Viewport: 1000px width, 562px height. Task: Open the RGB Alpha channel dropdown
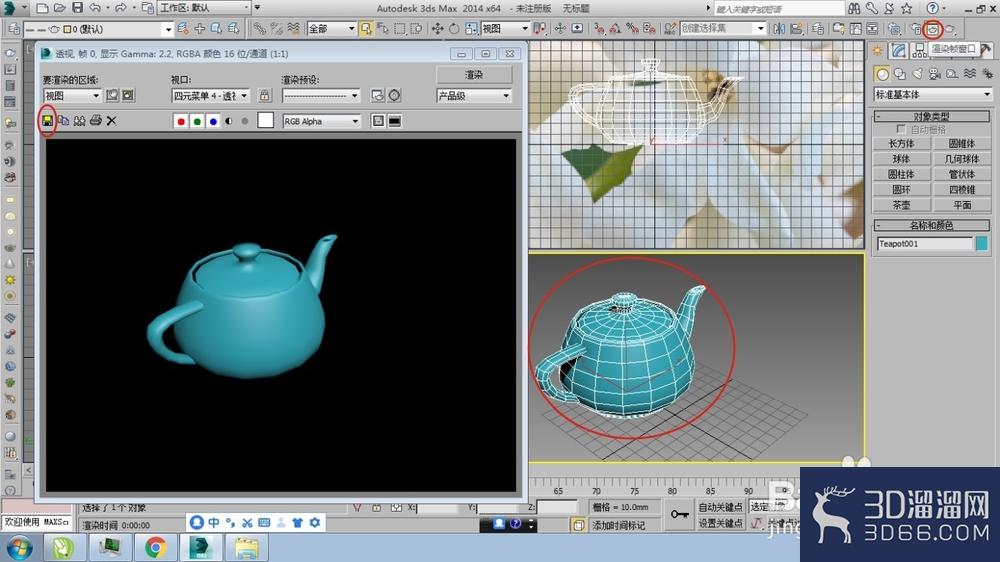pos(321,121)
